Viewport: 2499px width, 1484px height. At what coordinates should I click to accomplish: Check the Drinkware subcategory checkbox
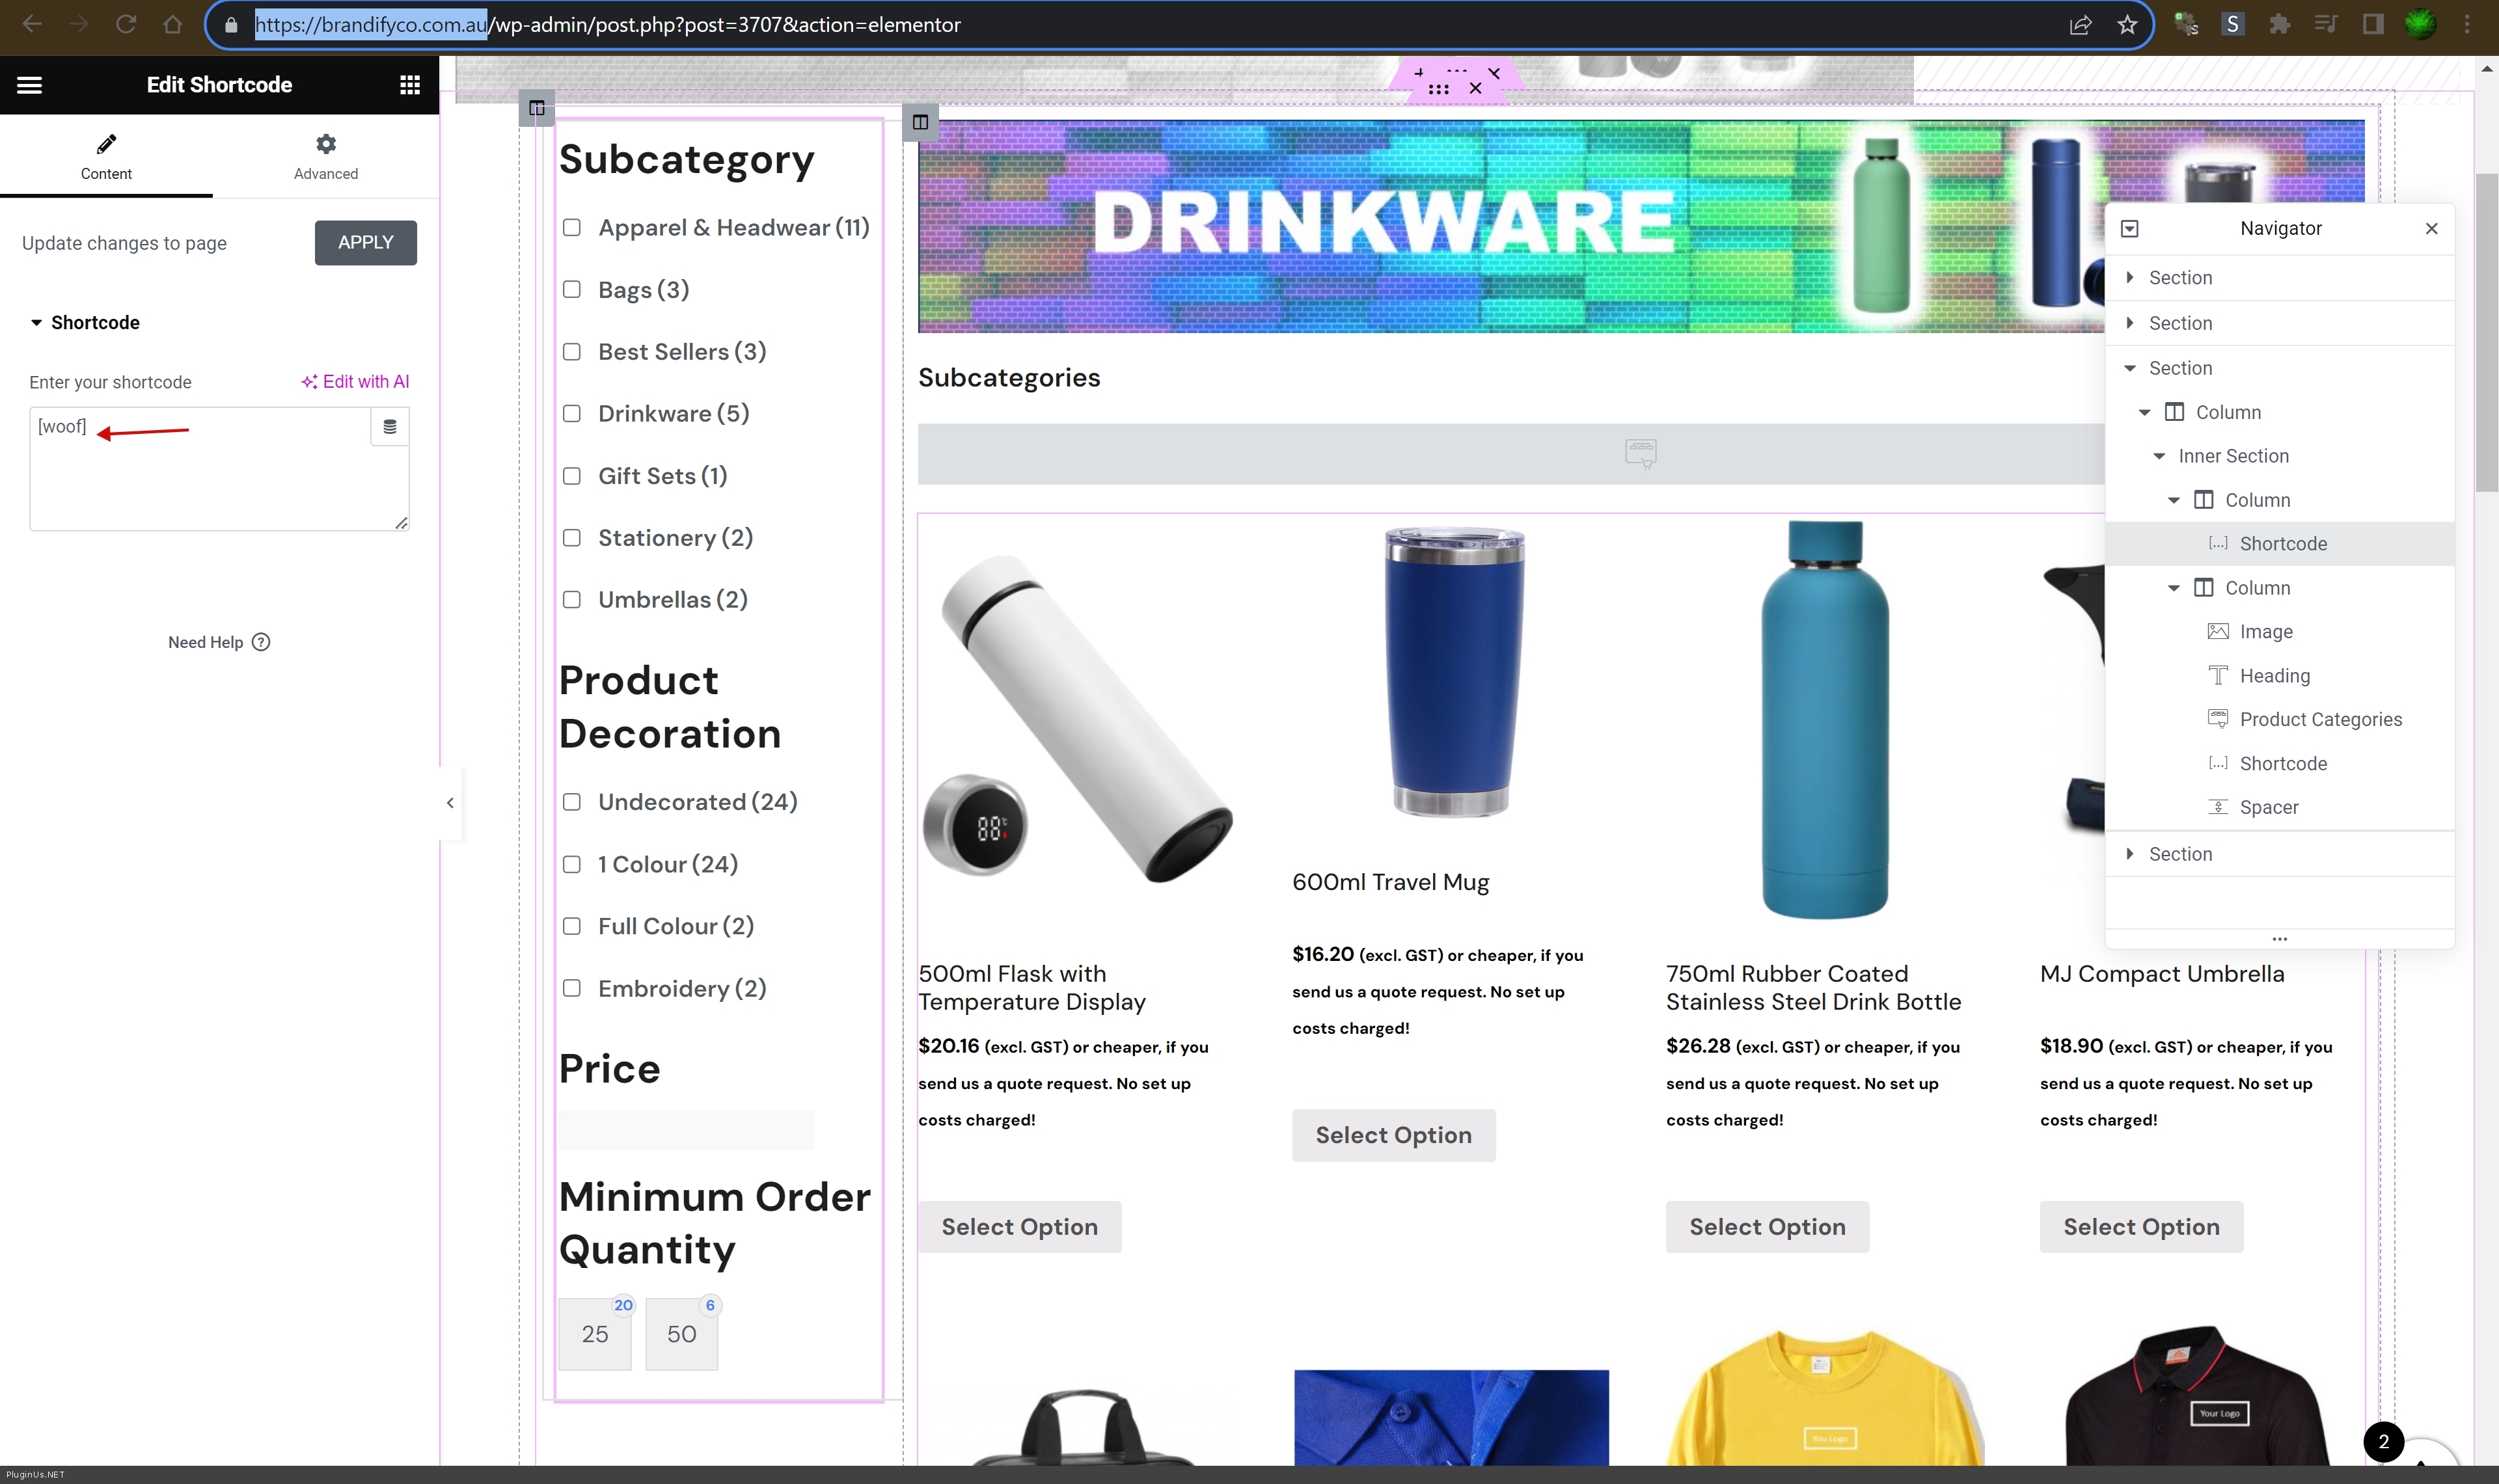point(572,413)
